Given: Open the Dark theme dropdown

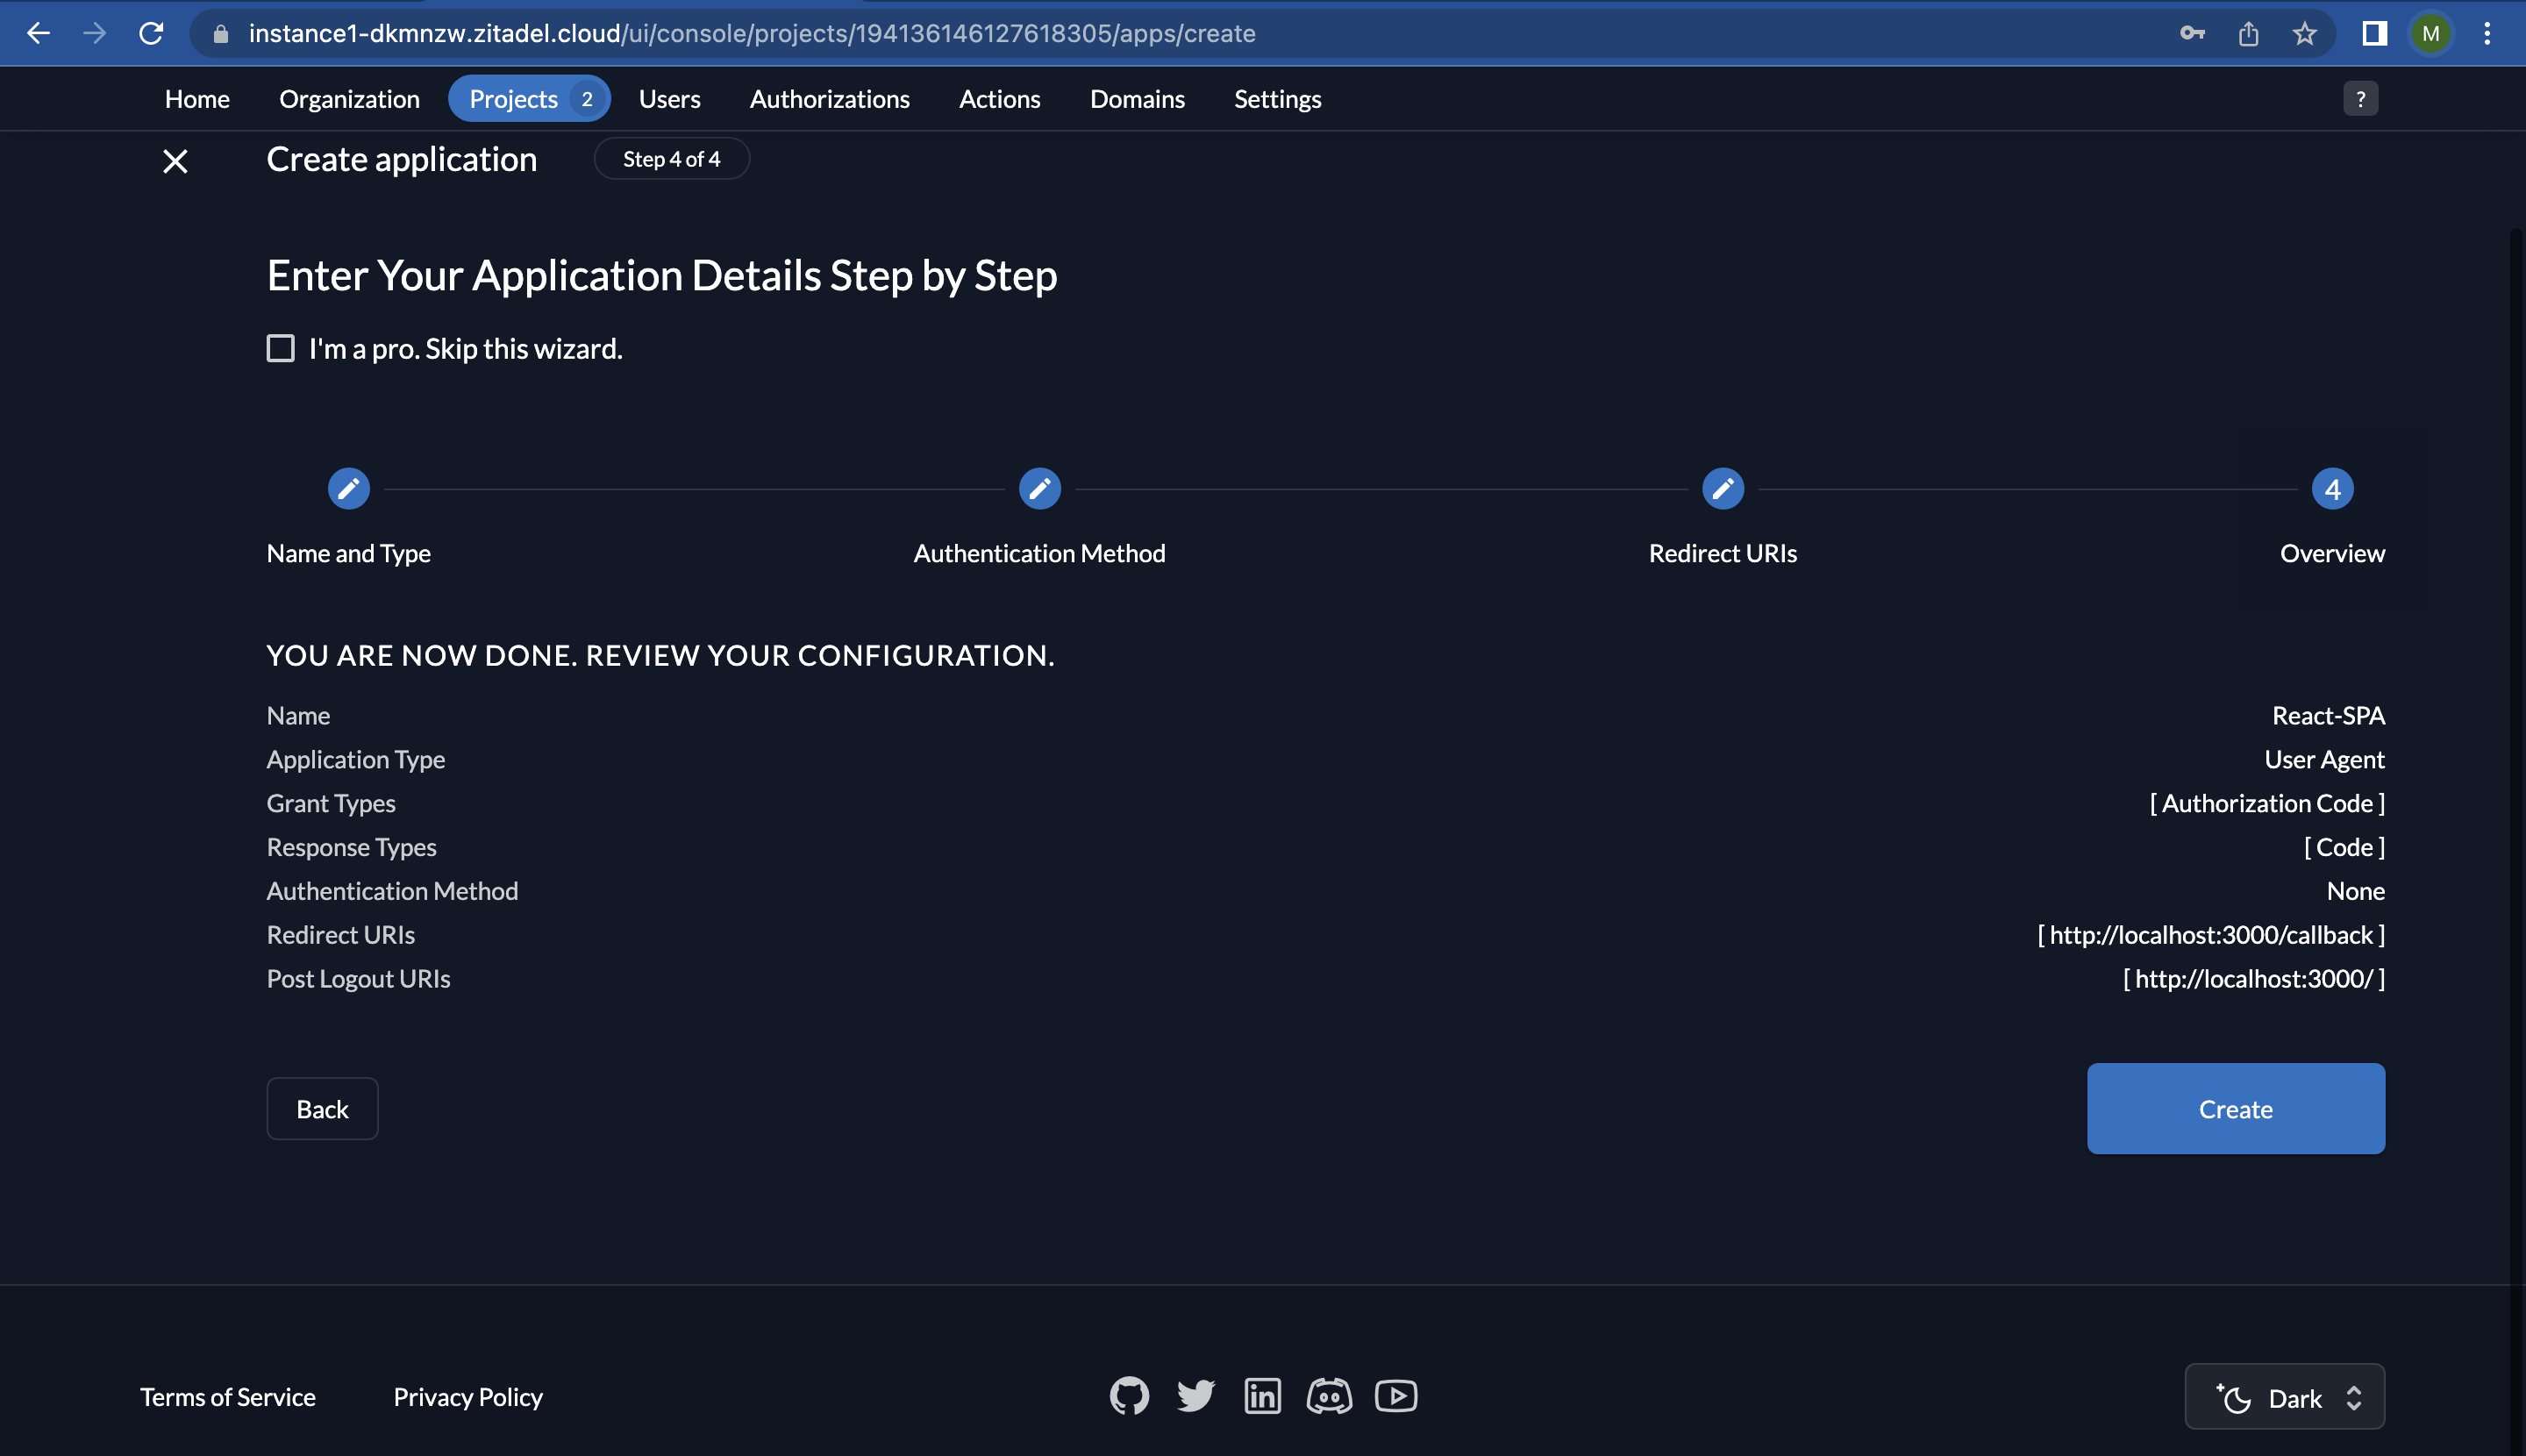Looking at the screenshot, I should [x=2284, y=1397].
